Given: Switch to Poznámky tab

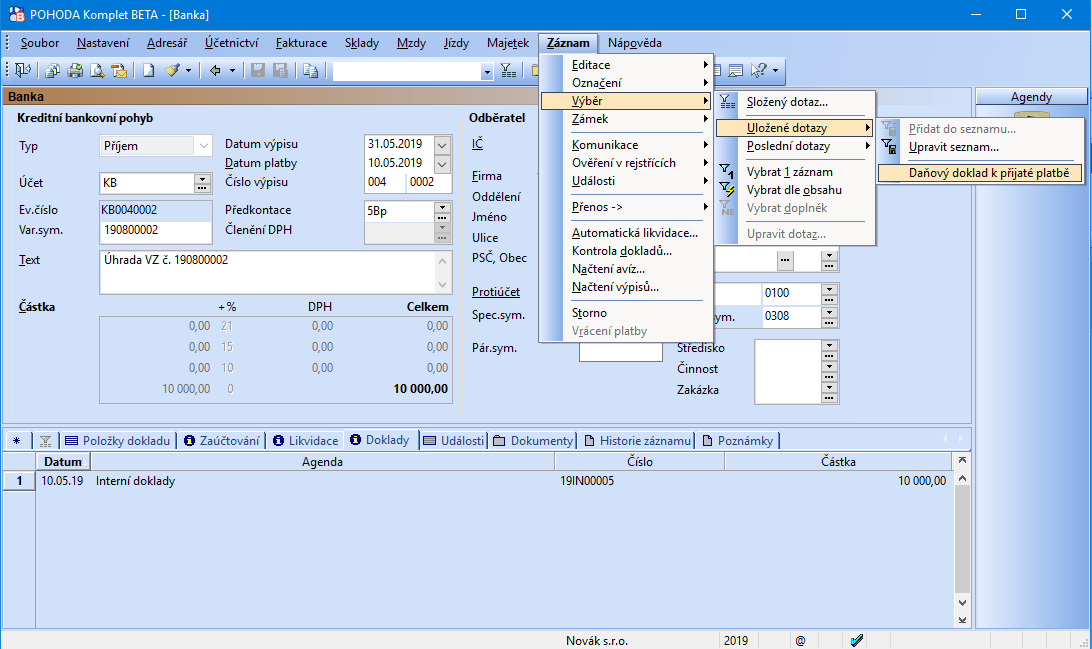Looking at the screenshot, I should click(x=738, y=441).
